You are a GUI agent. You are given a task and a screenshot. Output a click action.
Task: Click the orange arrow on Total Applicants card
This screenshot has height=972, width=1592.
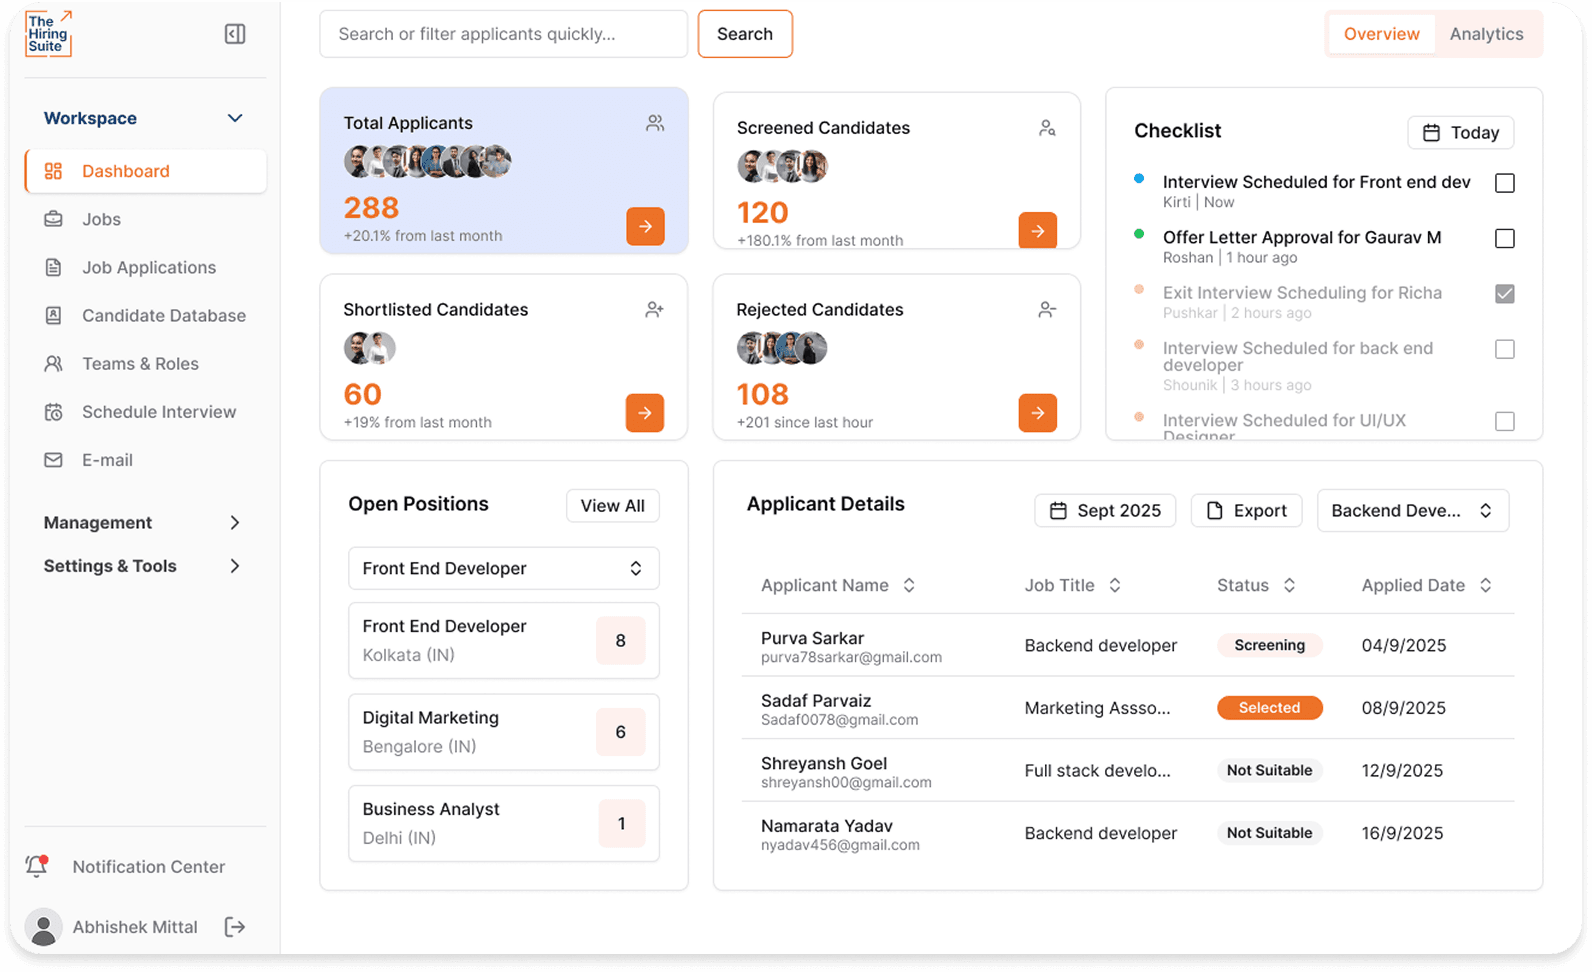(645, 226)
